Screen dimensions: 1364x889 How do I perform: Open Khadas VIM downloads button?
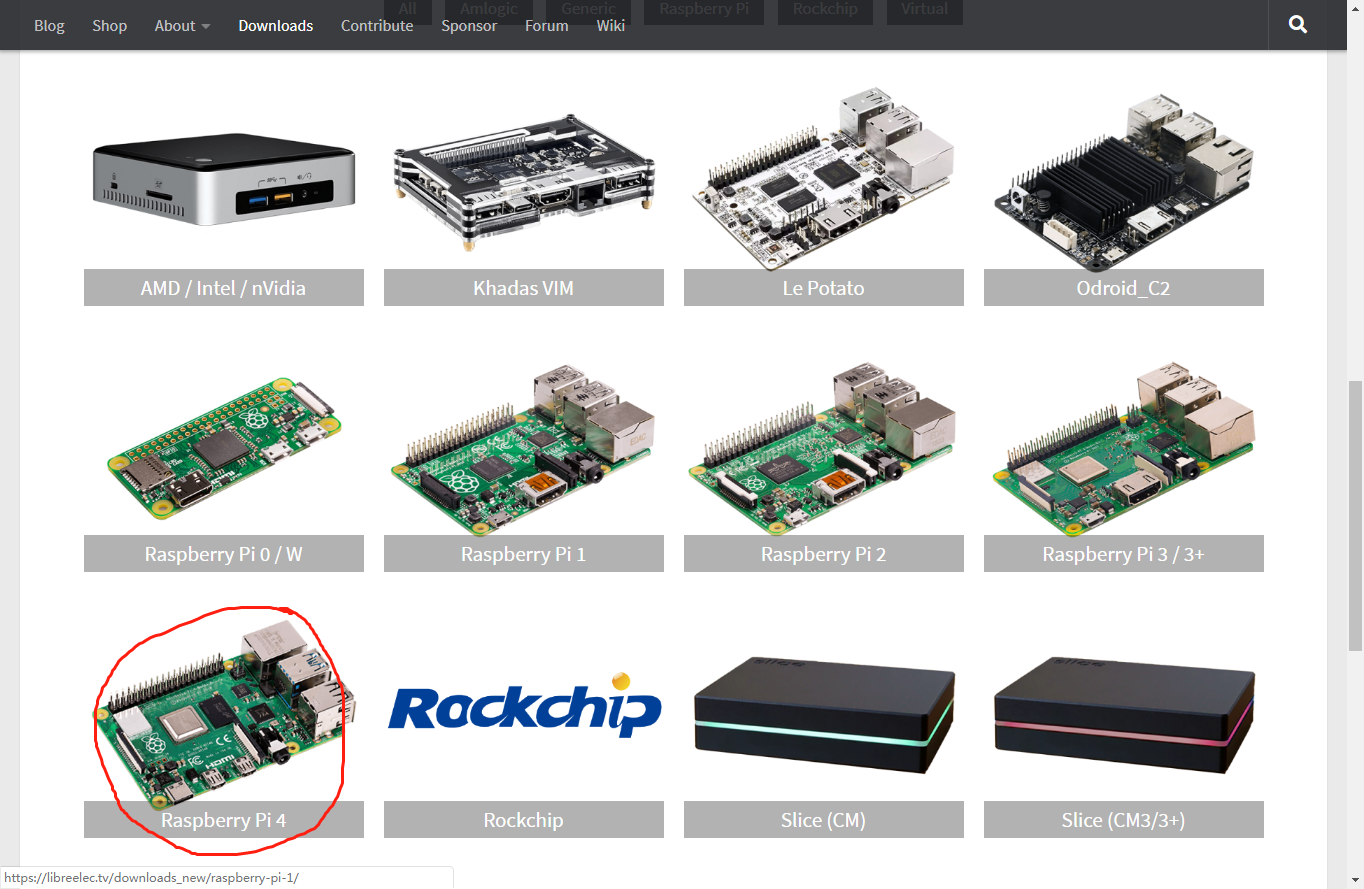(524, 288)
